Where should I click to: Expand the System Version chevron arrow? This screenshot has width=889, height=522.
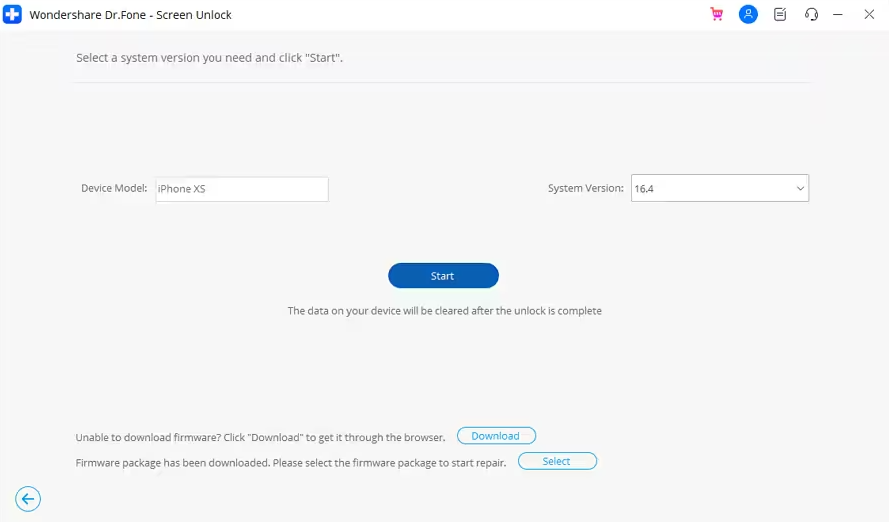pyautogui.click(x=800, y=188)
